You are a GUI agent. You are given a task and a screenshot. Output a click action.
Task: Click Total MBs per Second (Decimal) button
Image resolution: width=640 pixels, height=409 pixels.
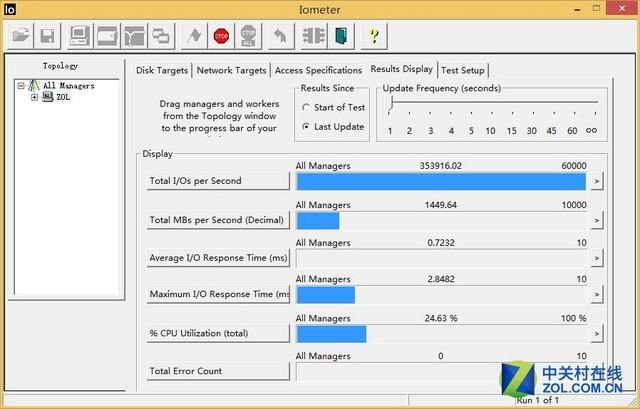218,220
